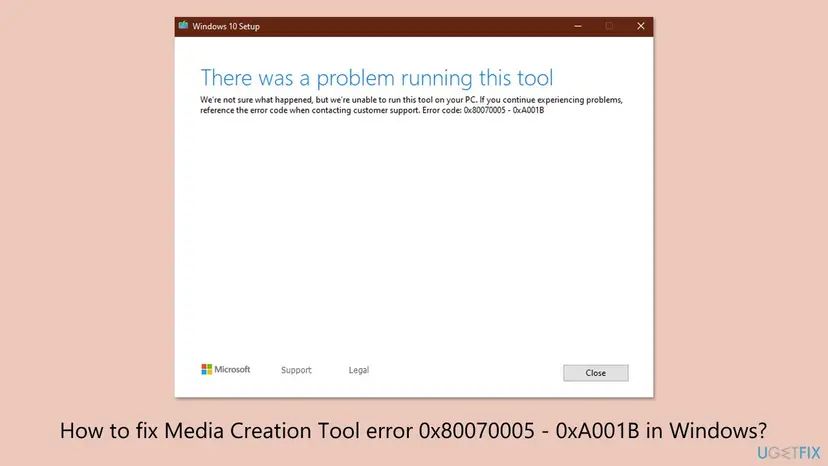Click the Microsoft logo in dialog footer
The height and width of the screenshot is (466, 828).
[x=225, y=369]
